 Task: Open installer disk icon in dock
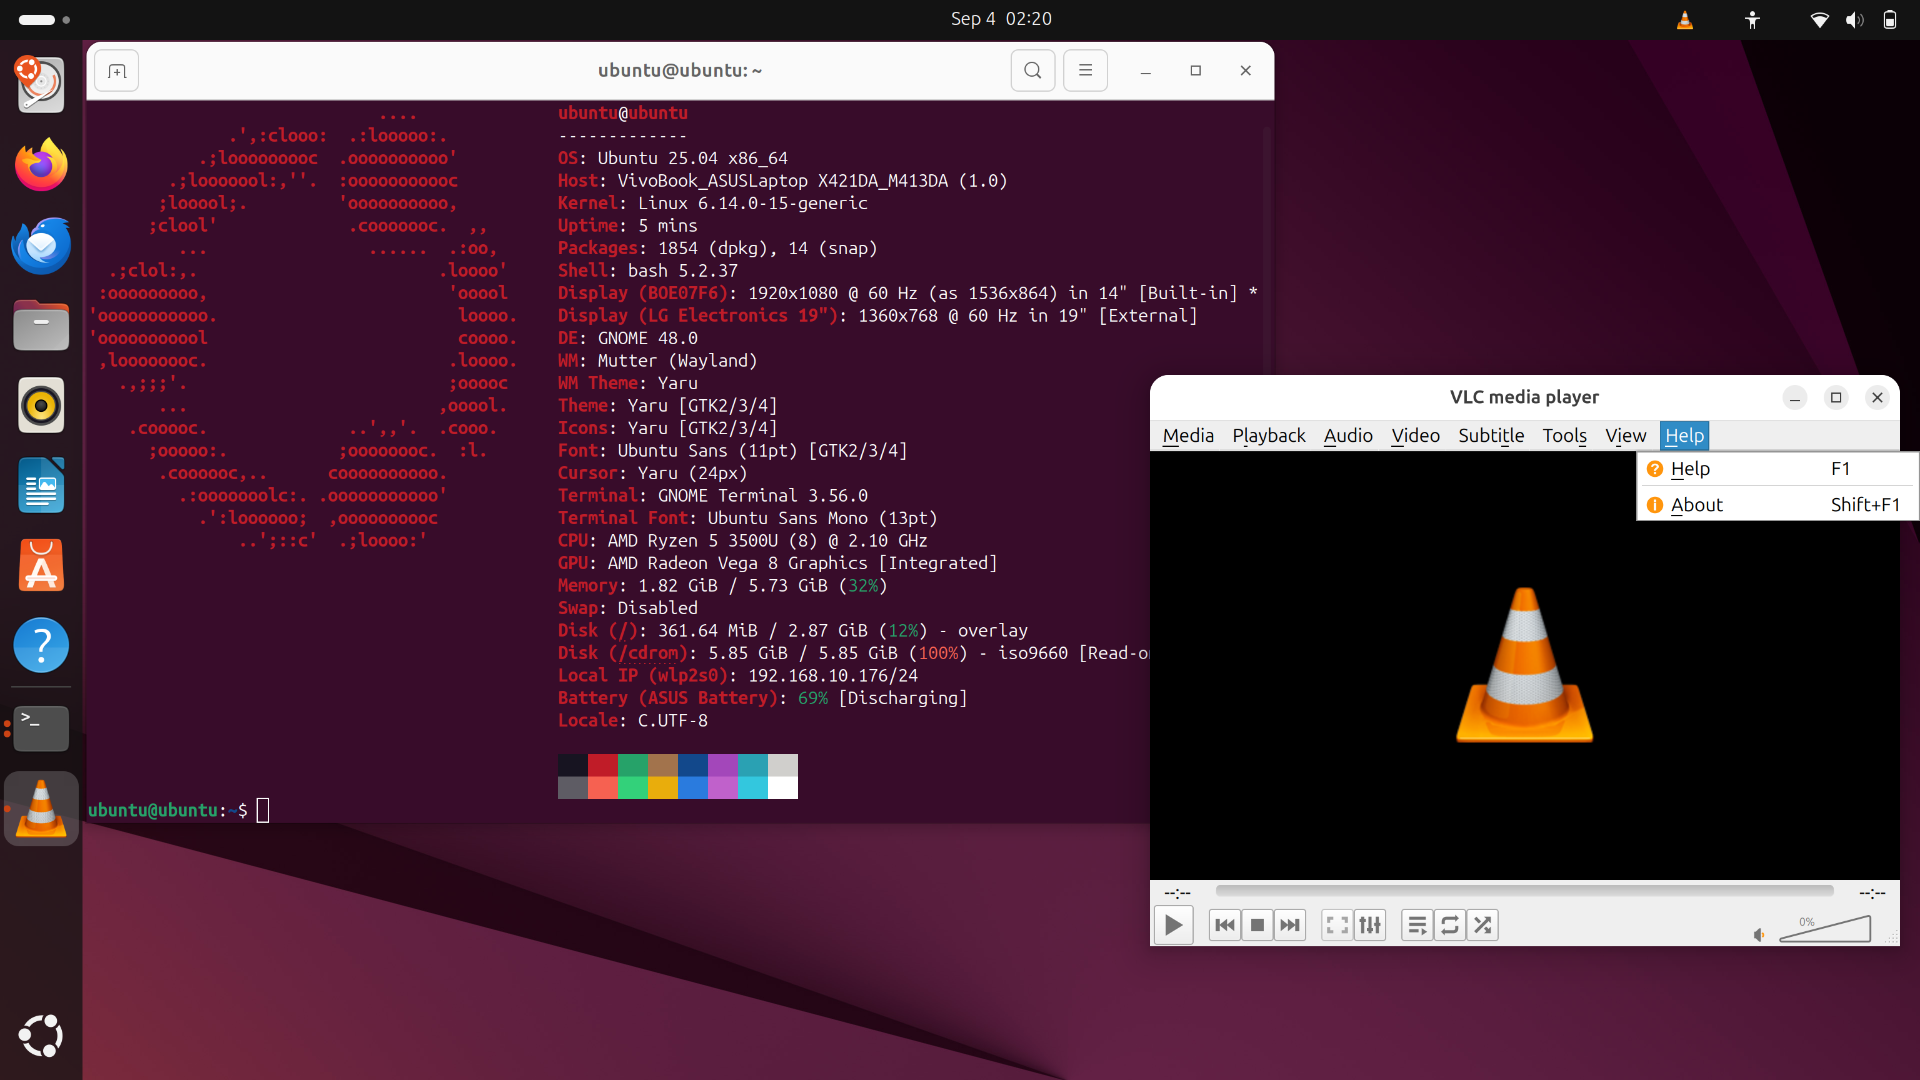click(x=41, y=84)
